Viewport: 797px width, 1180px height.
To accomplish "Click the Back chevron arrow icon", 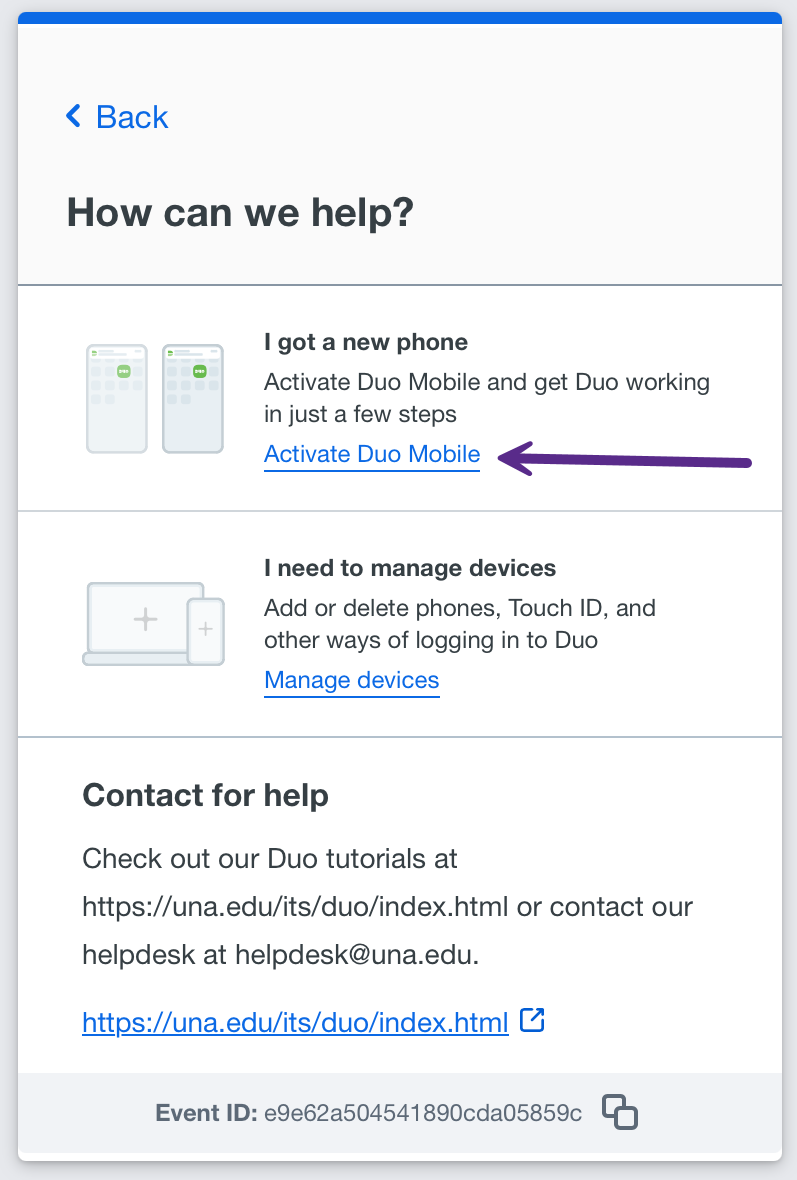I will [x=73, y=117].
